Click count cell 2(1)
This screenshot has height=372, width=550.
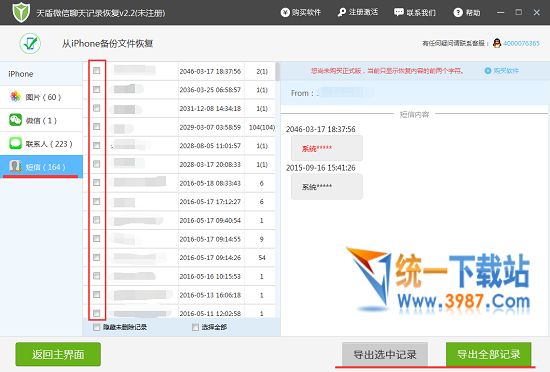point(262,71)
